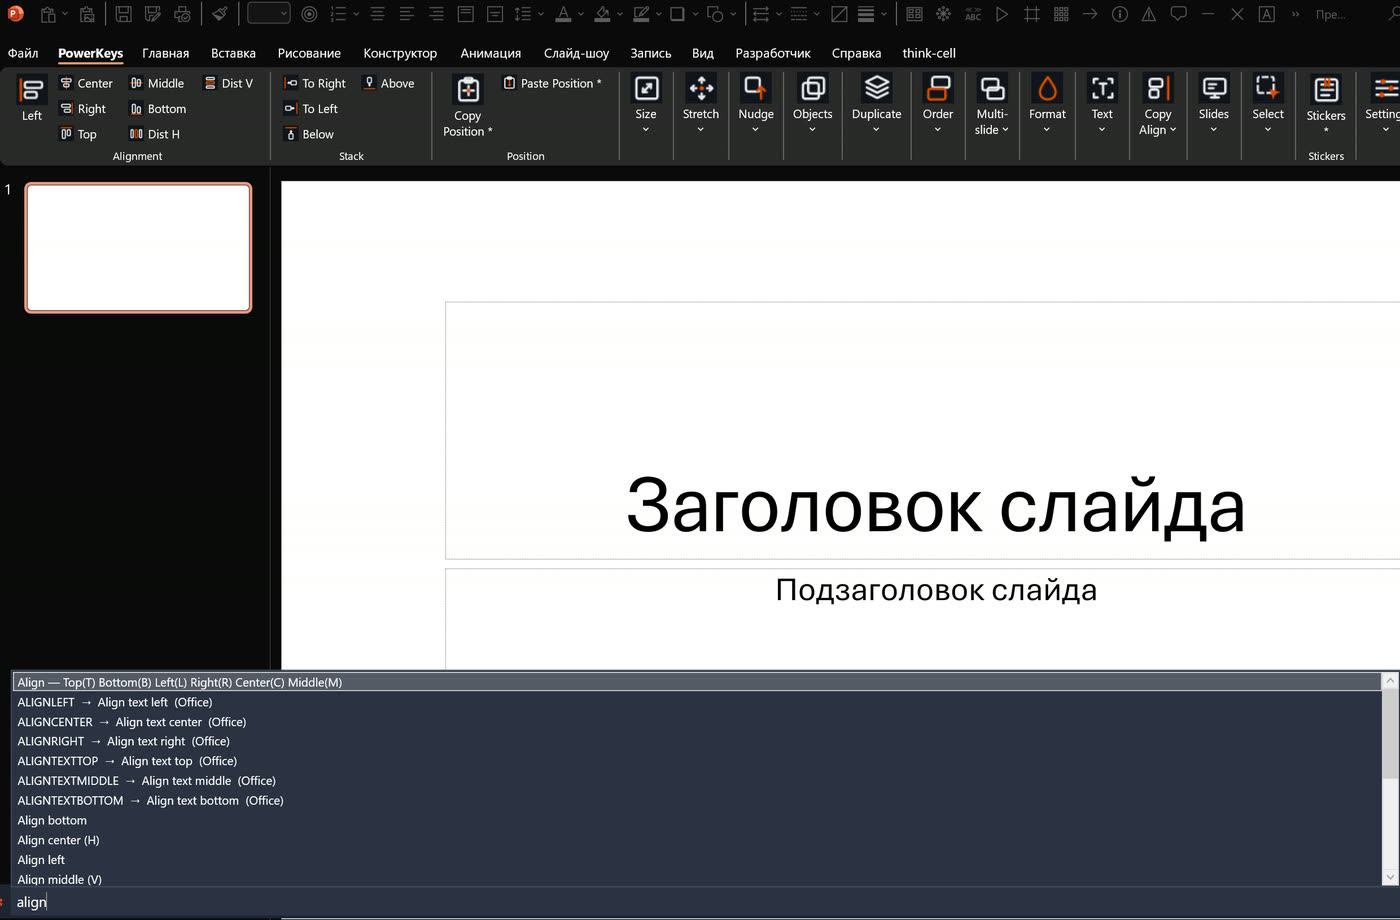Stack object Above
Image resolution: width=1400 pixels, height=920 pixels.
pyautogui.click(x=388, y=83)
